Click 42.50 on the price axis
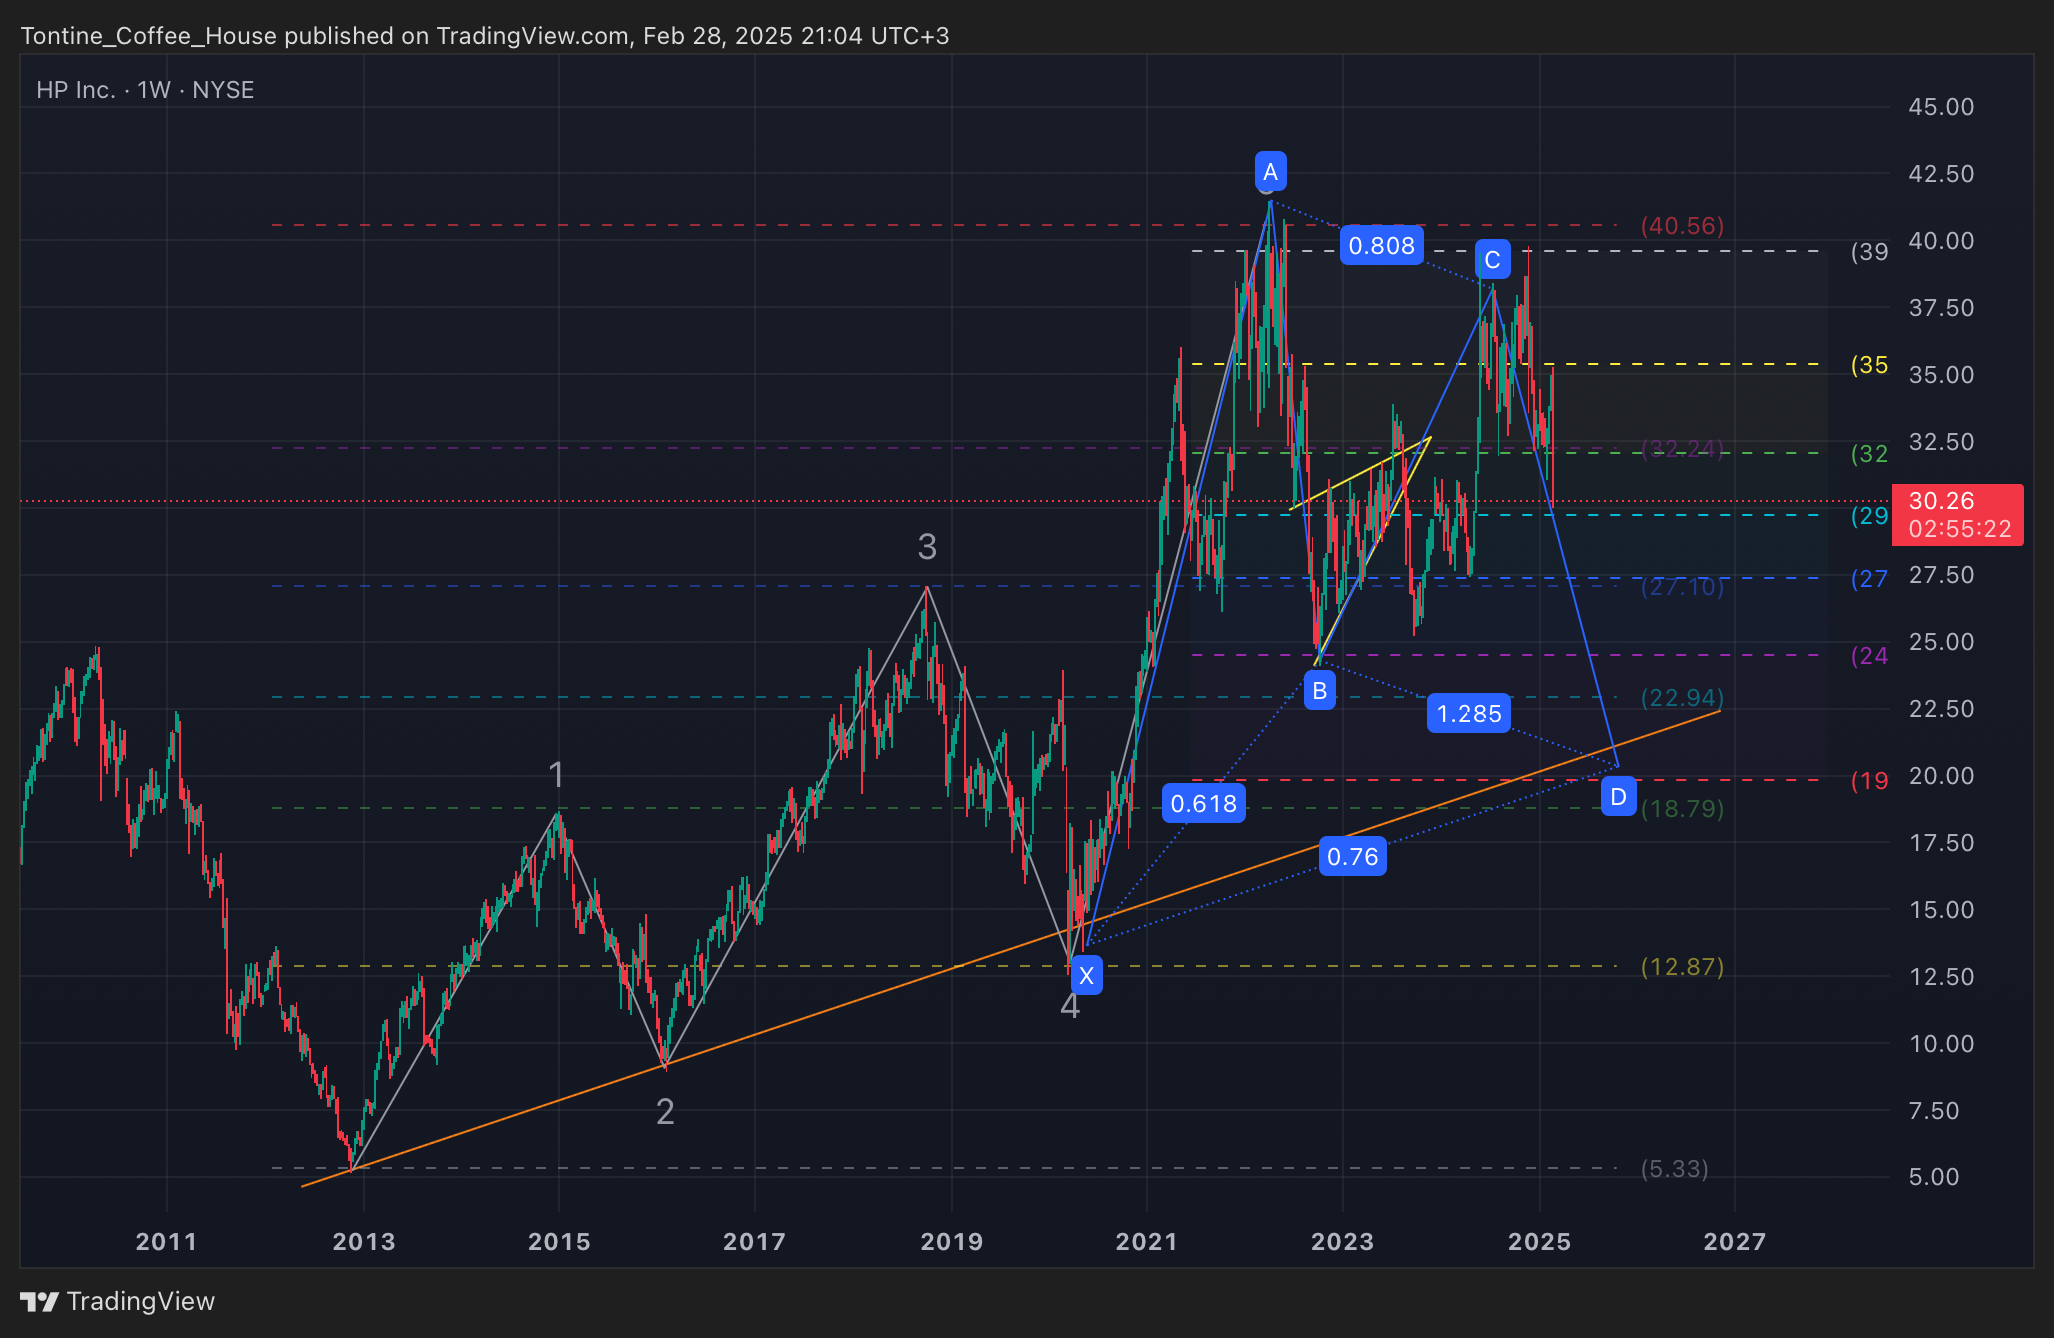This screenshot has width=2054, height=1338. tap(1941, 174)
